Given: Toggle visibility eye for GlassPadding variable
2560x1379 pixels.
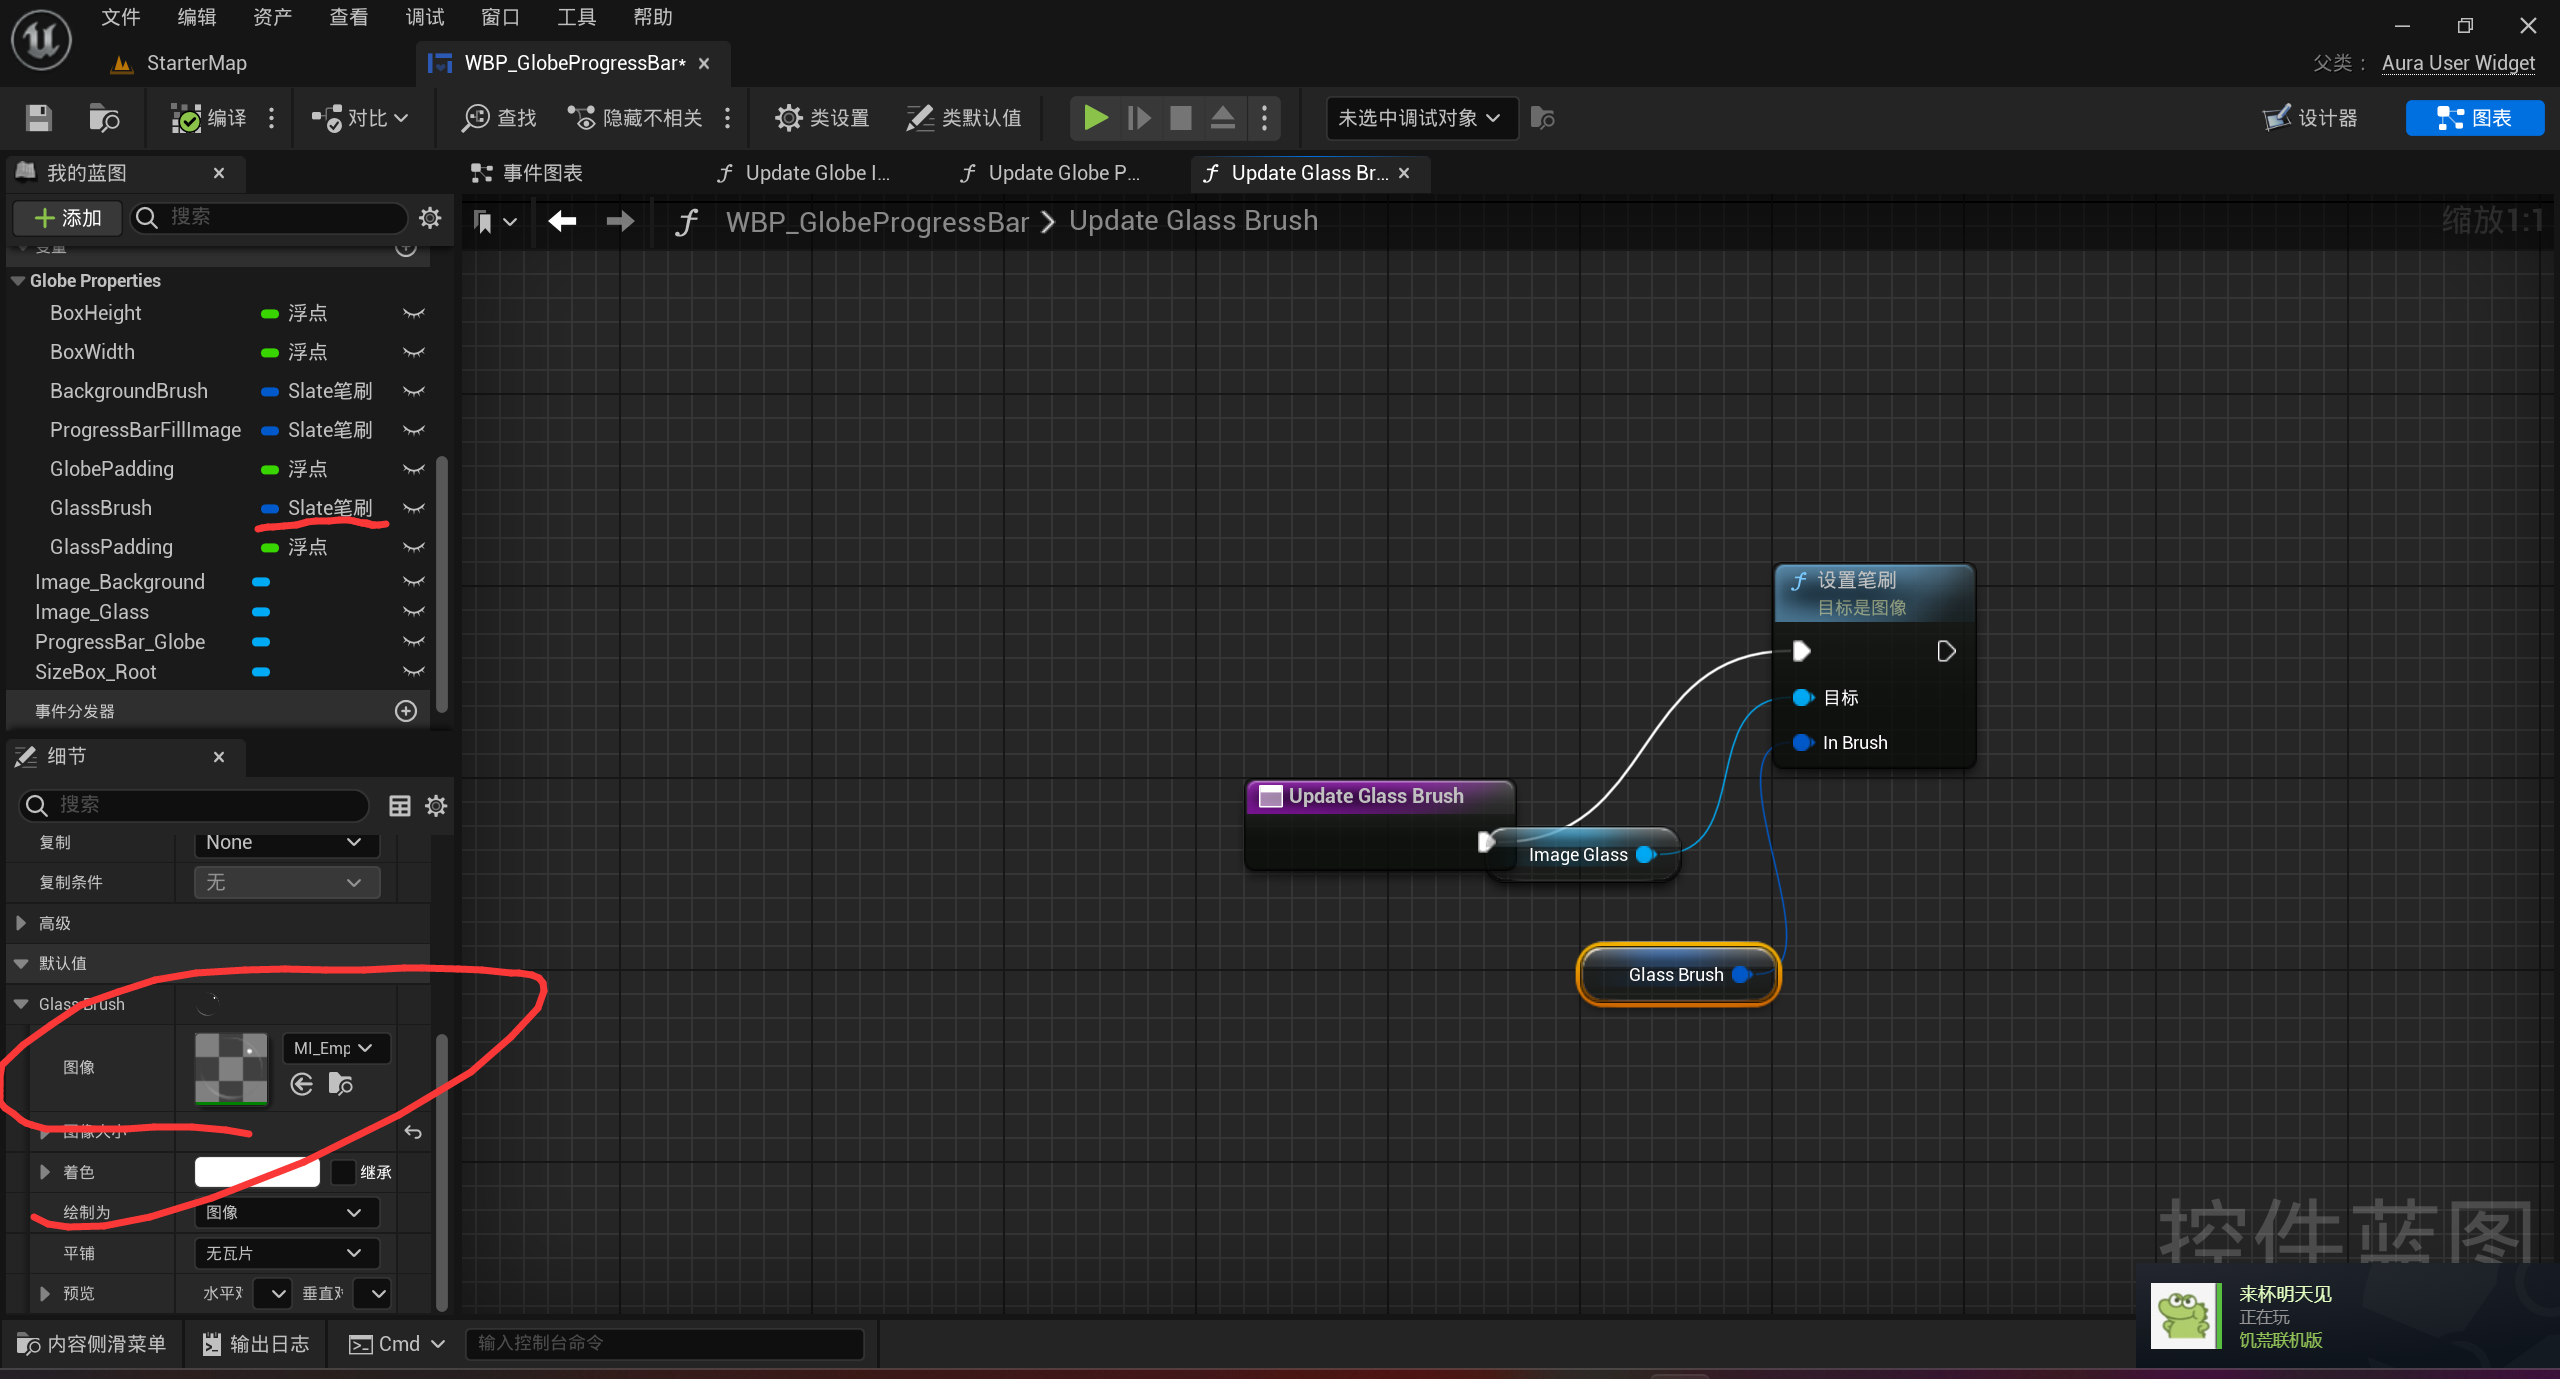Looking at the screenshot, I should (413, 547).
